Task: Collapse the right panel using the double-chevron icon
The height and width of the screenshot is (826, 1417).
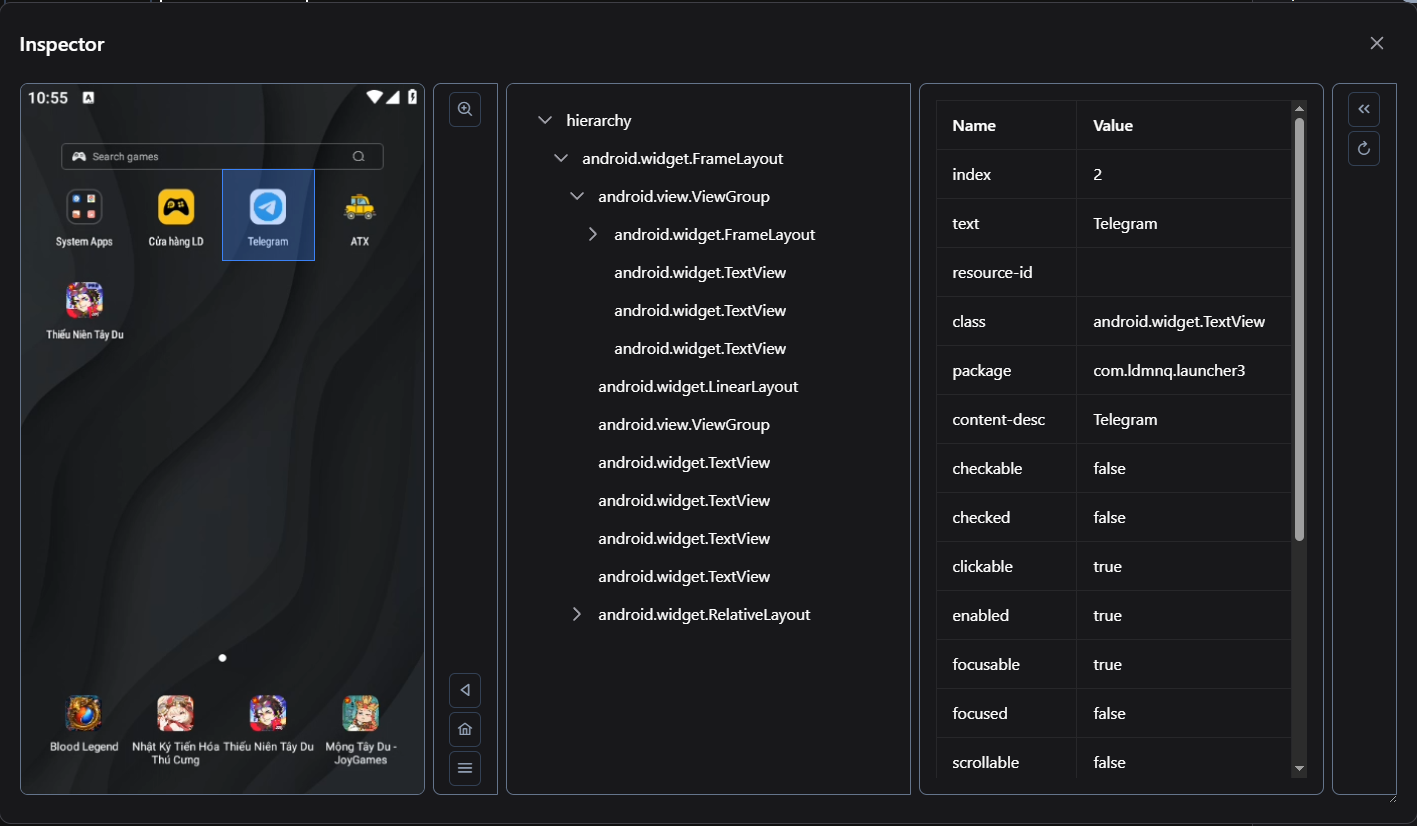Action: point(1363,109)
